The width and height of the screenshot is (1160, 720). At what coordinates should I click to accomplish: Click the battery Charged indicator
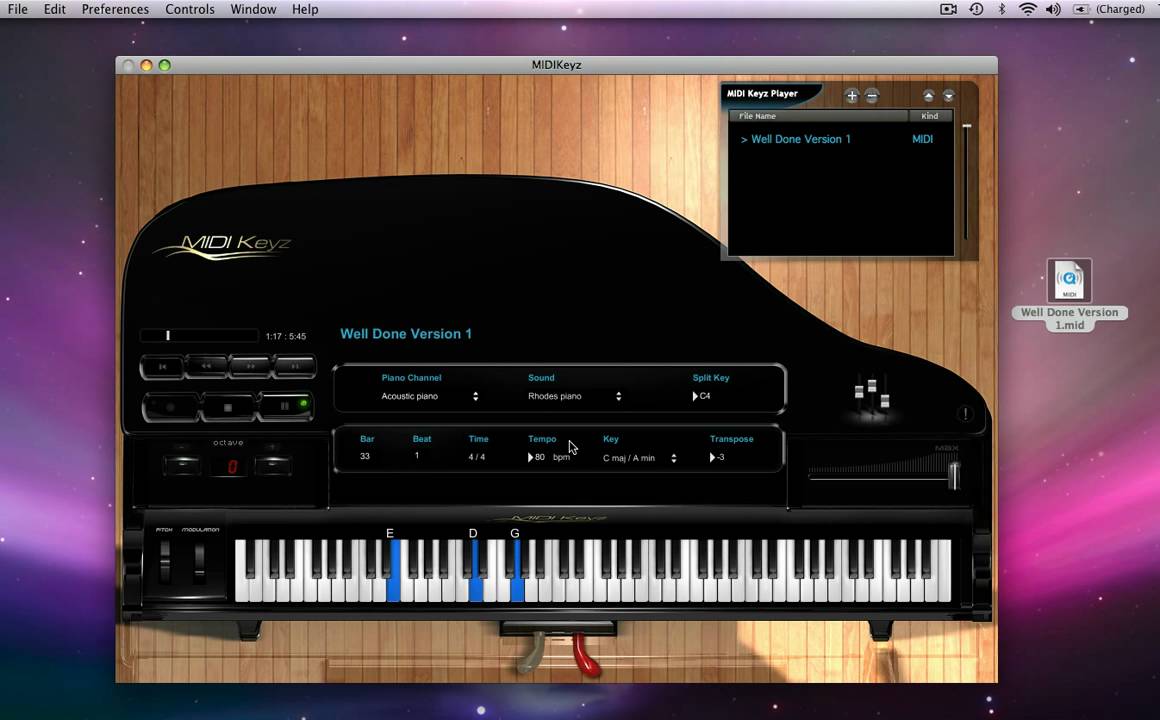(x=1110, y=9)
